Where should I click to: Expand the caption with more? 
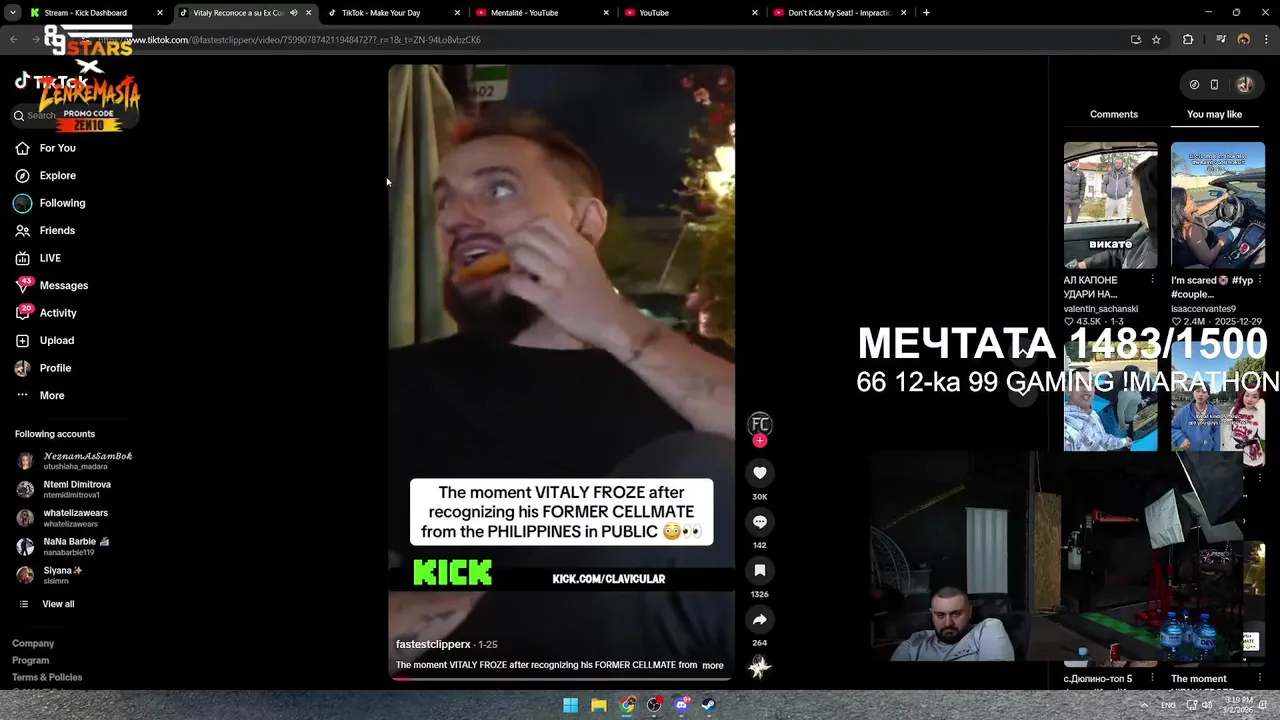pos(713,665)
